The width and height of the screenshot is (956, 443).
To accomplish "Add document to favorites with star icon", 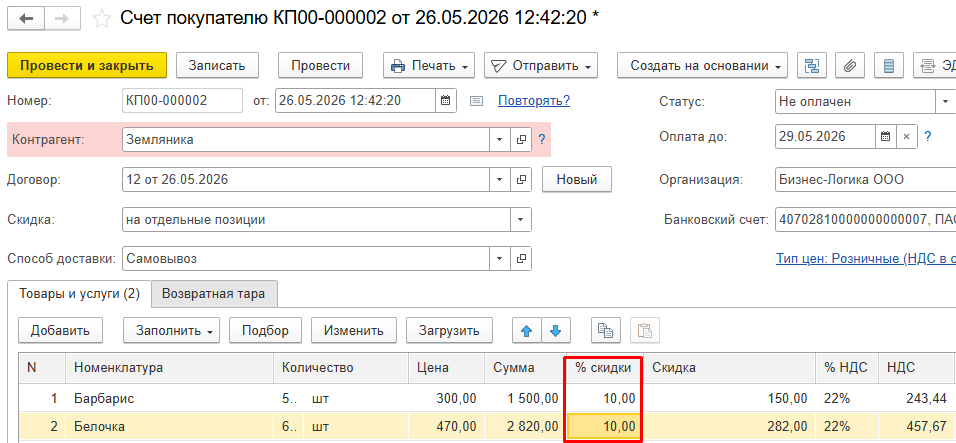I will tap(101, 19).
